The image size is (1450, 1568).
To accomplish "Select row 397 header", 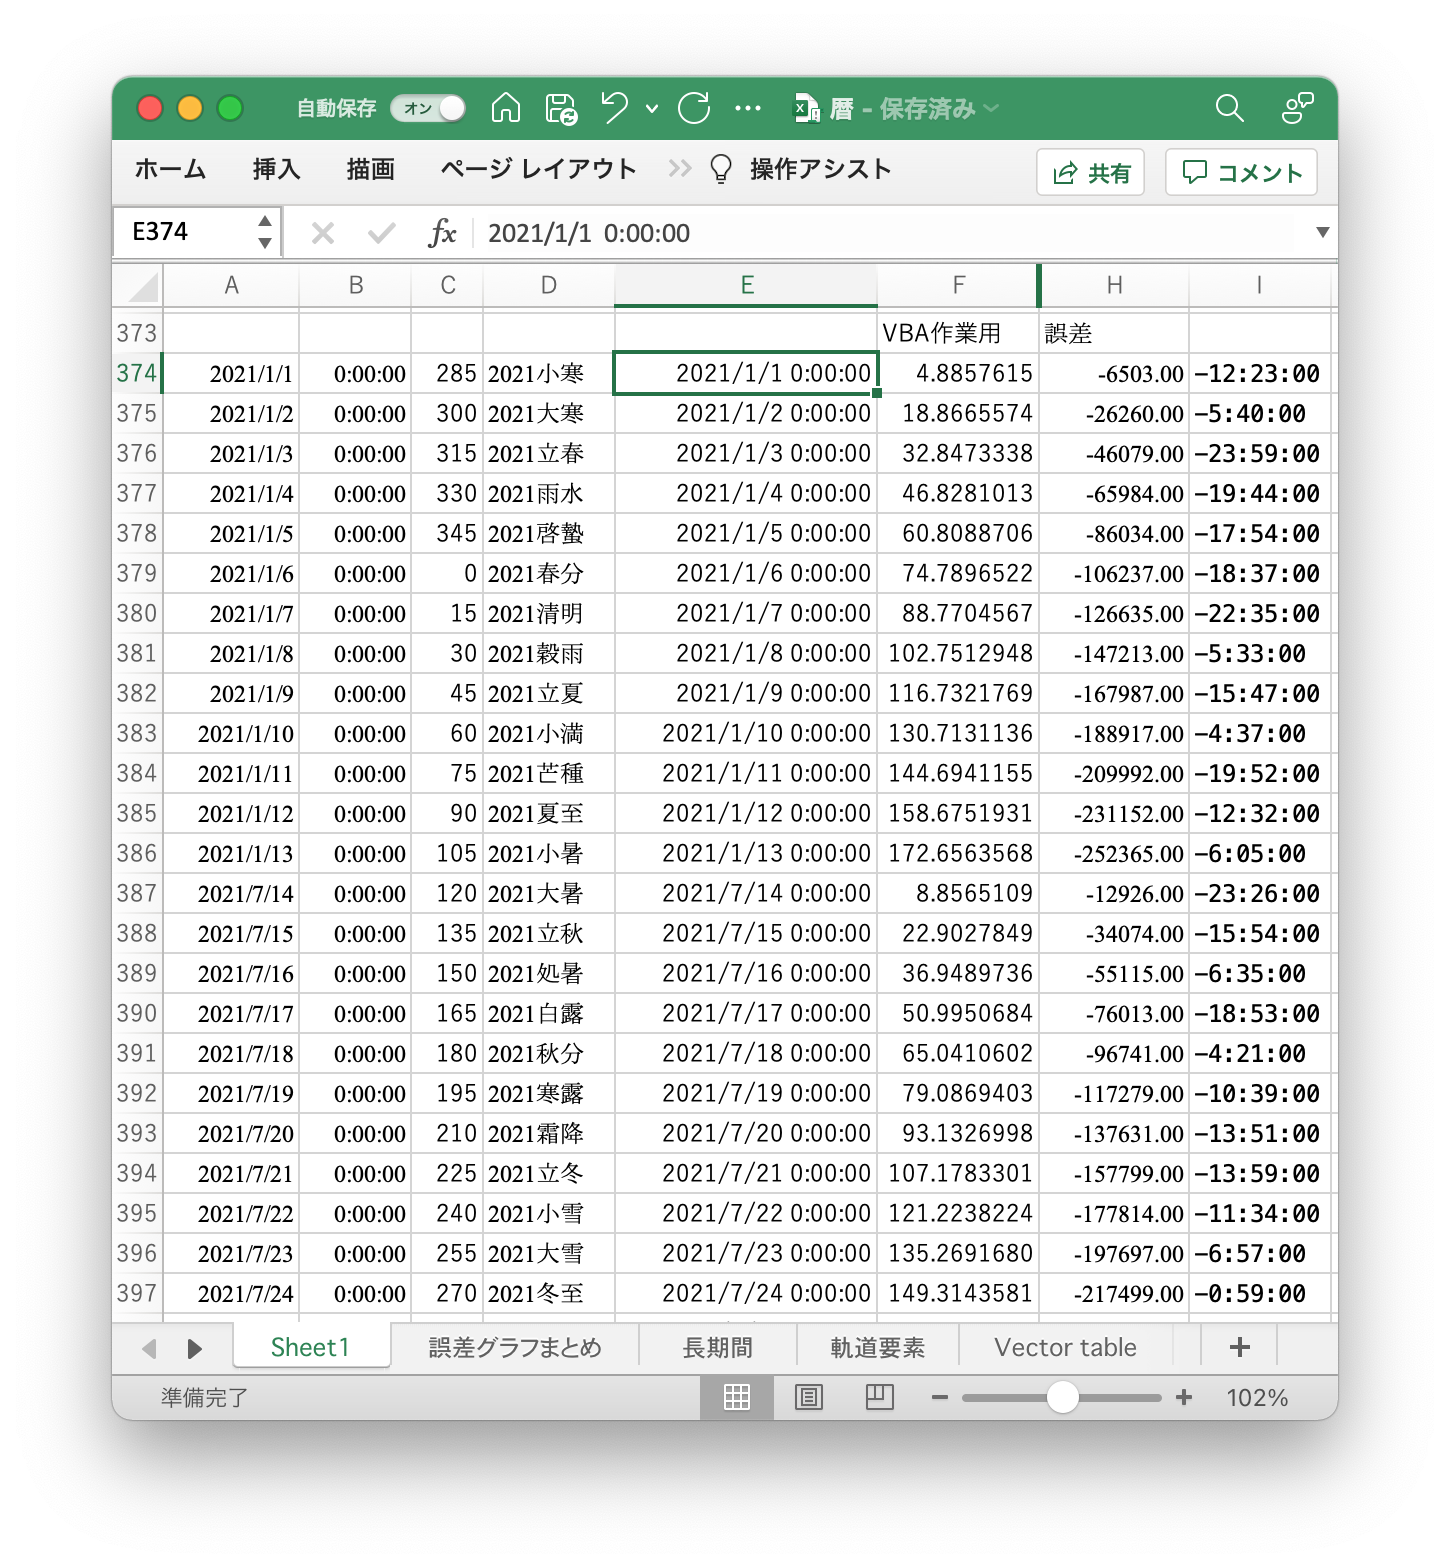I will point(137,1293).
